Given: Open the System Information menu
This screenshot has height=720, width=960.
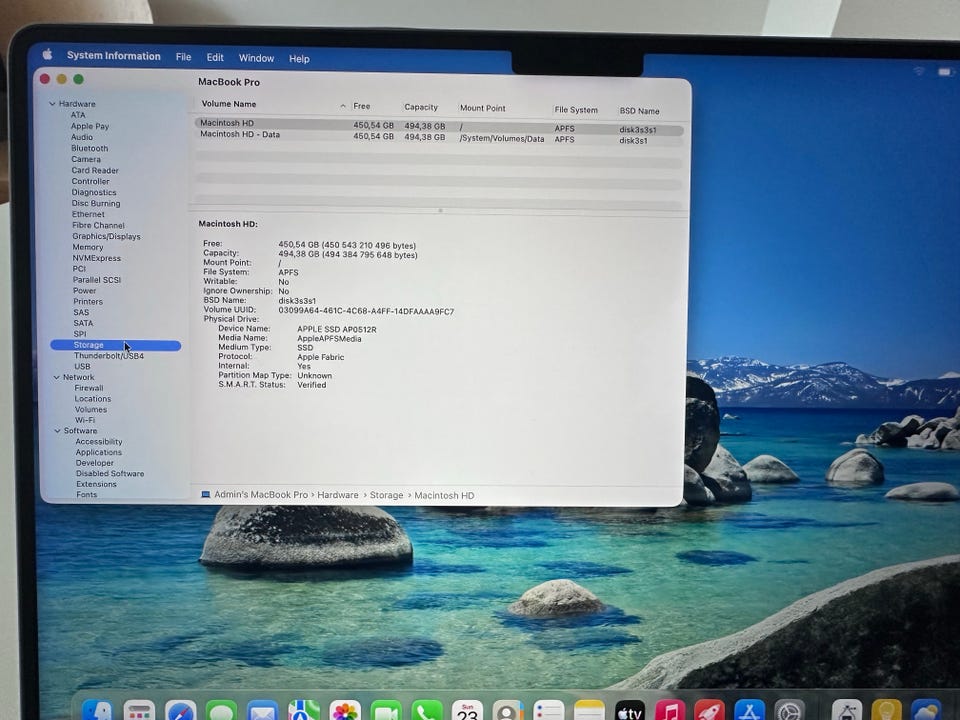Looking at the screenshot, I should coord(114,56).
